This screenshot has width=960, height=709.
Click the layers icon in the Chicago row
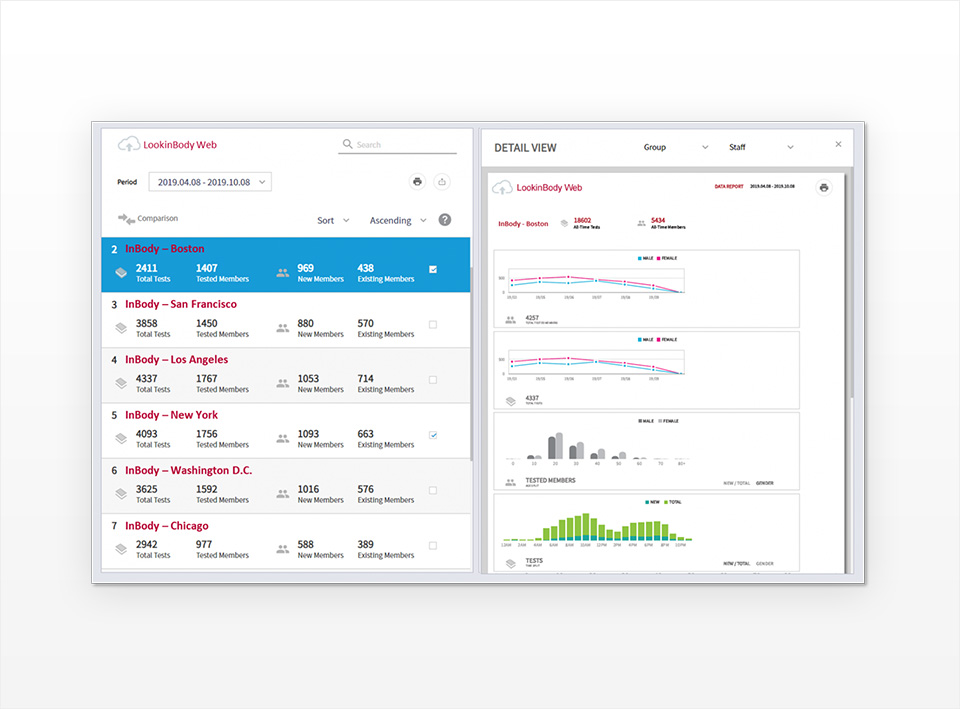pyautogui.click(x=121, y=549)
